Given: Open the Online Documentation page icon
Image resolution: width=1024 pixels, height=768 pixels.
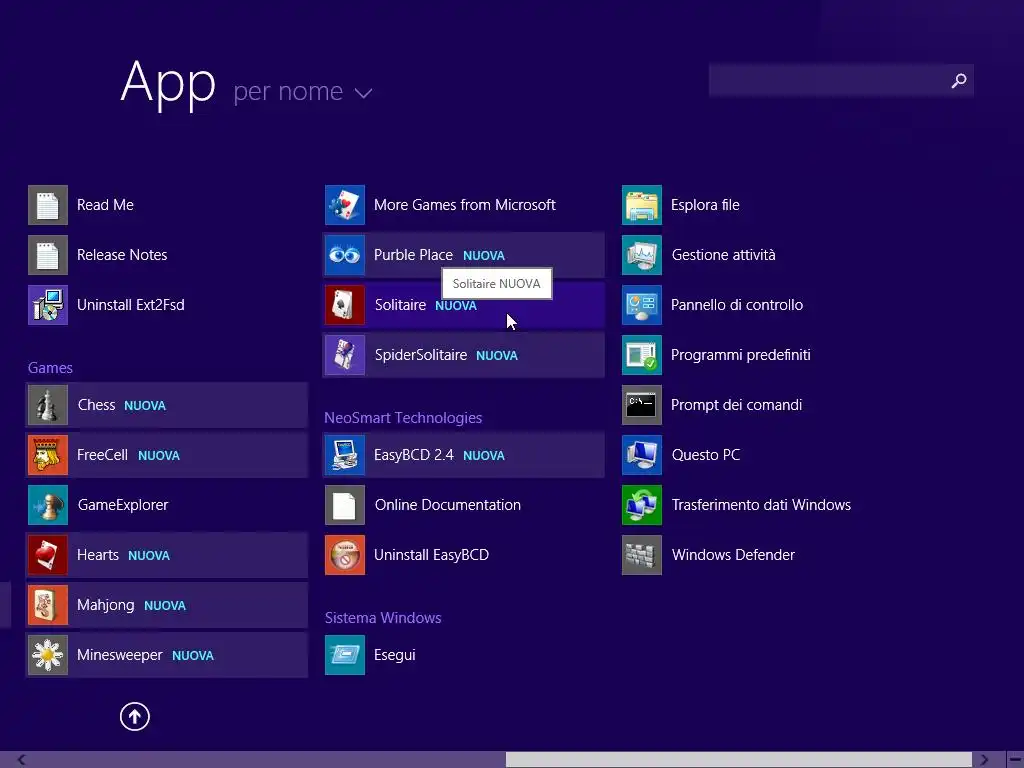Looking at the screenshot, I should (345, 505).
